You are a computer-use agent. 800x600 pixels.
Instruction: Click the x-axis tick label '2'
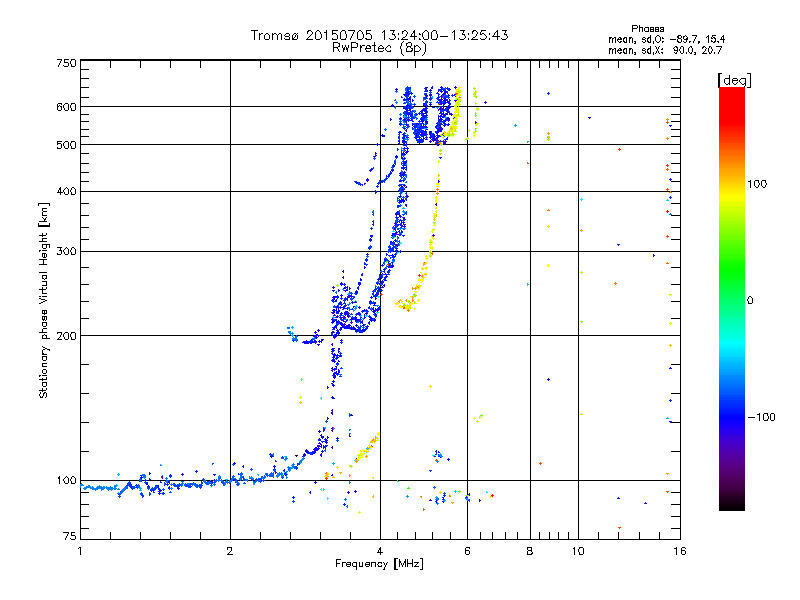(230, 551)
